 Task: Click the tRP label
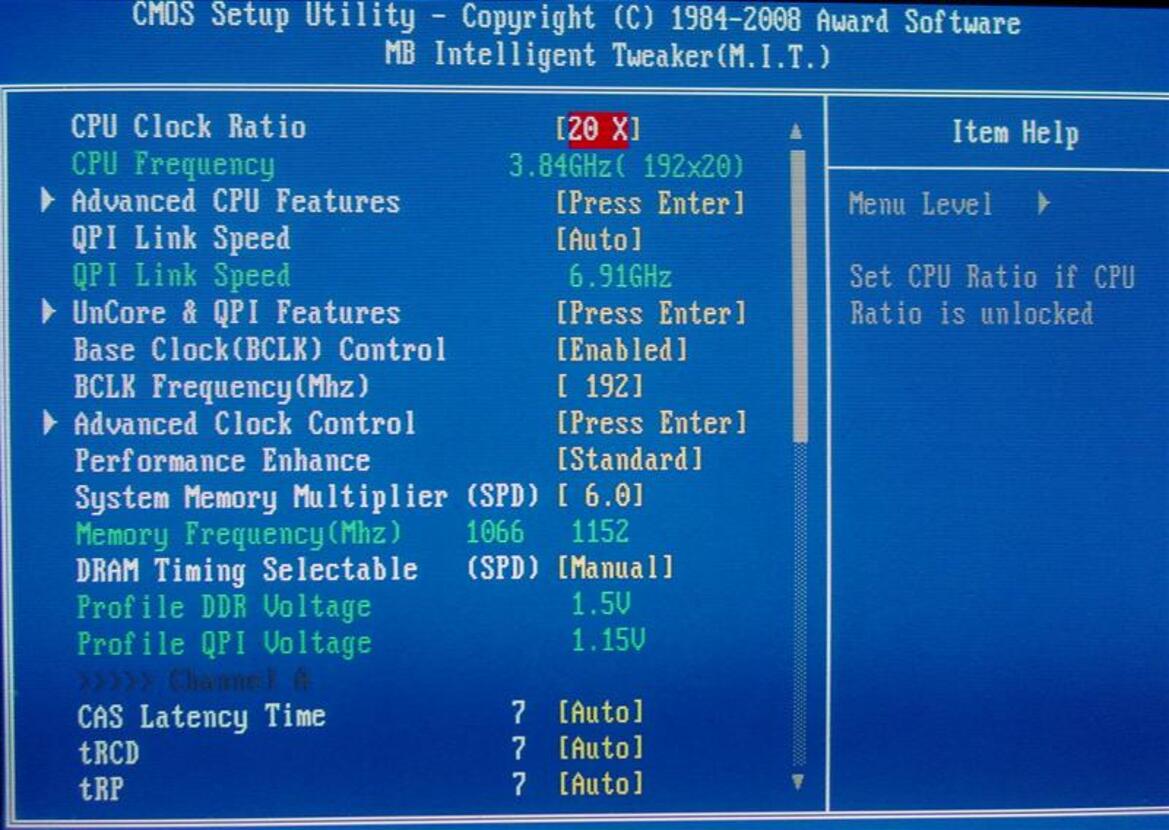tap(101, 788)
